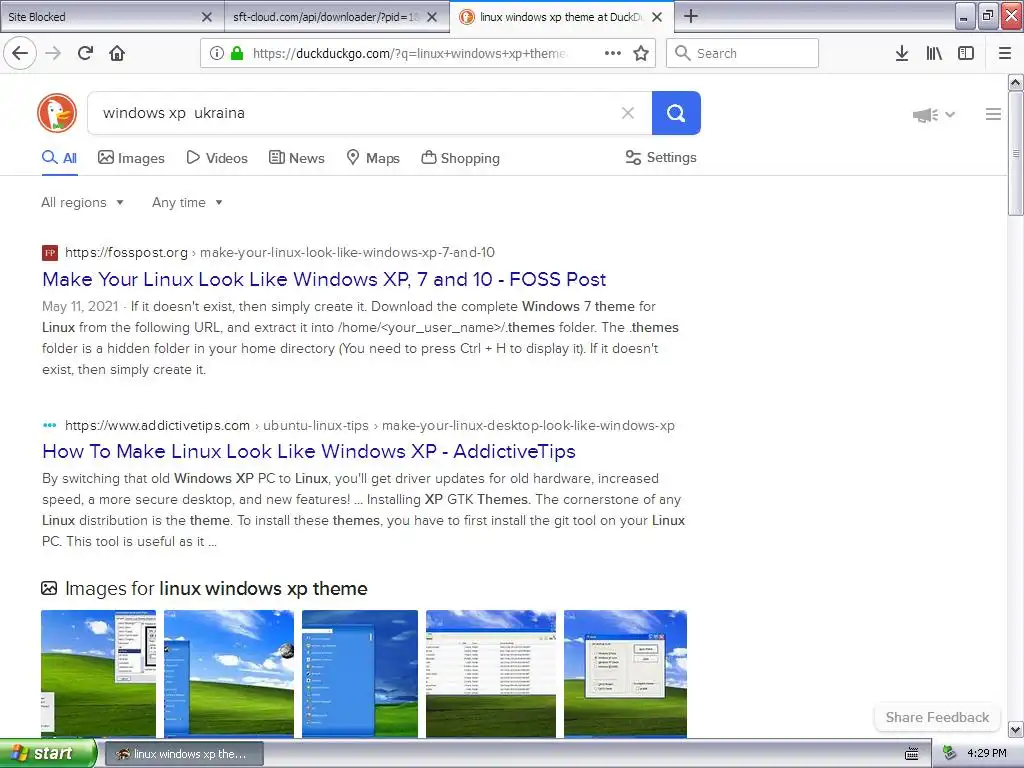
Task: Go back to the previous page
Action: [20, 53]
